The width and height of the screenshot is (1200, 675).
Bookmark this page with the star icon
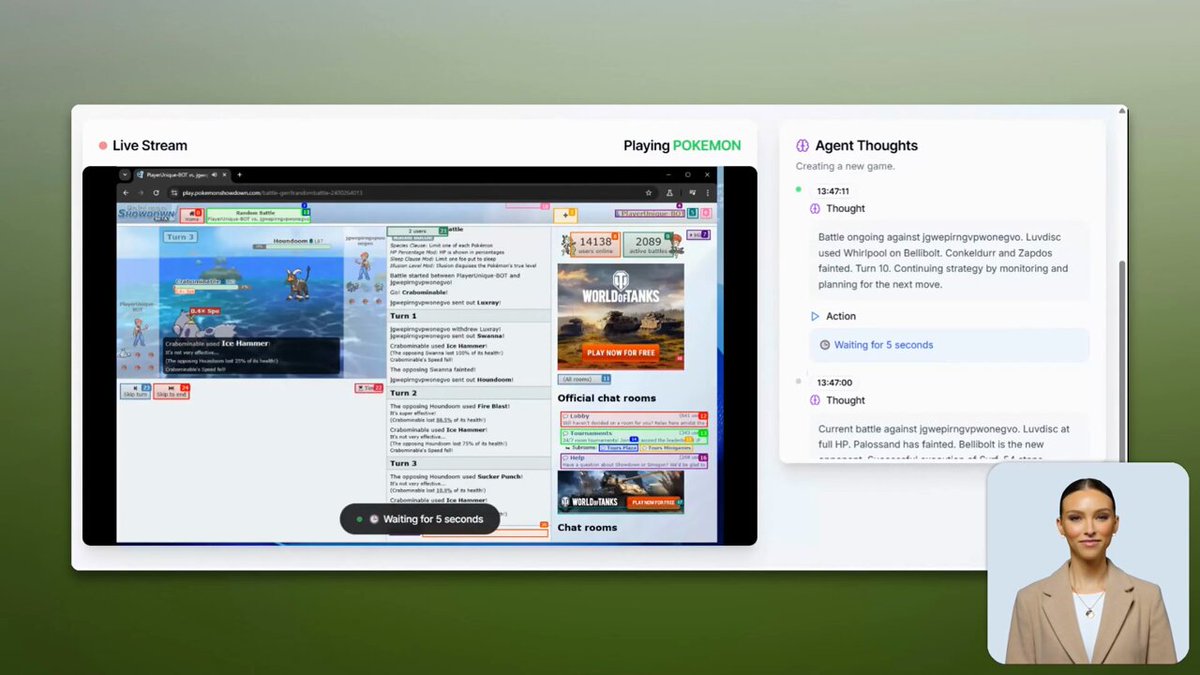pos(649,192)
